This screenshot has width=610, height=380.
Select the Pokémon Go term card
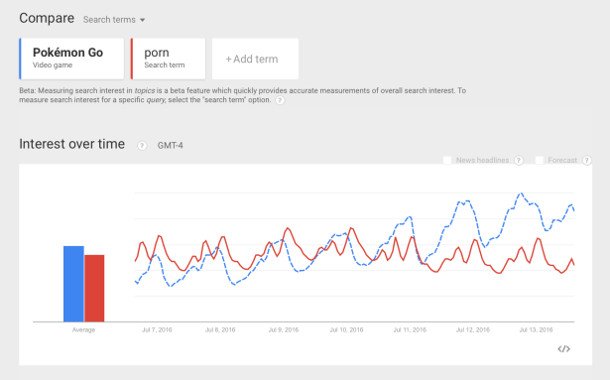[x=72, y=59]
